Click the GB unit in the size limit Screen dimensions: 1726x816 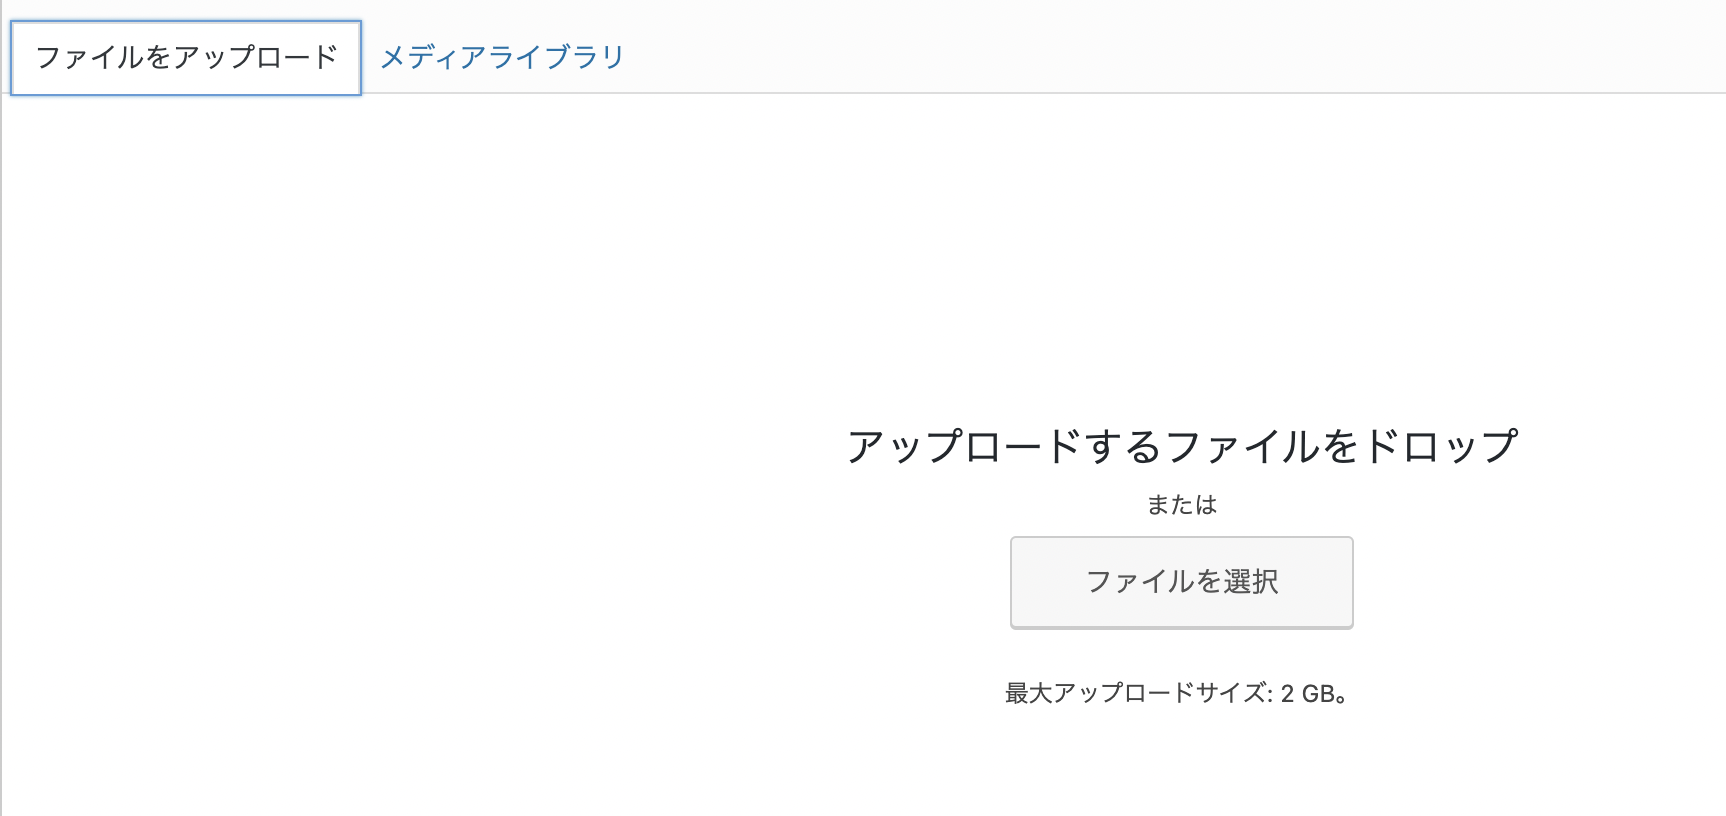(x=1320, y=693)
